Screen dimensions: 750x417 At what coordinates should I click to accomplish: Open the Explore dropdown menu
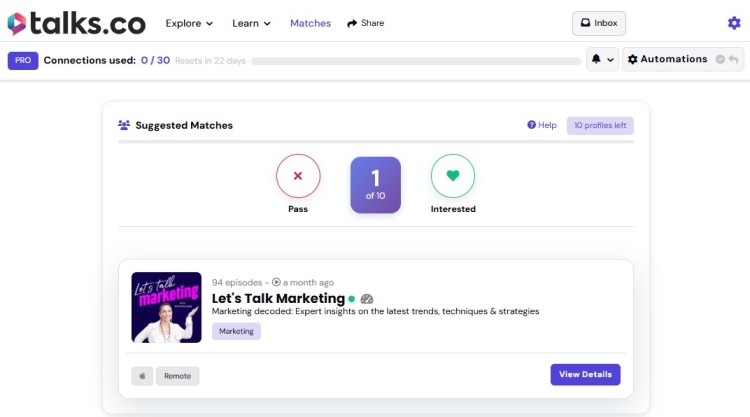point(189,23)
